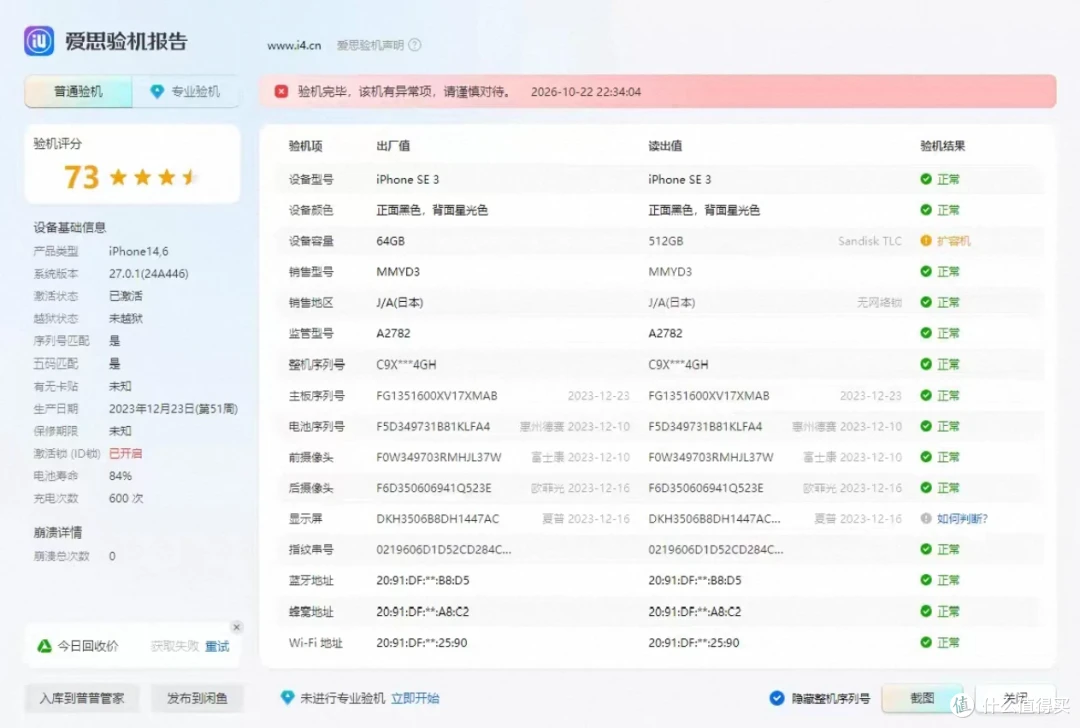
Task: Click green check icon for 电池序列号 row
Action: point(926,426)
